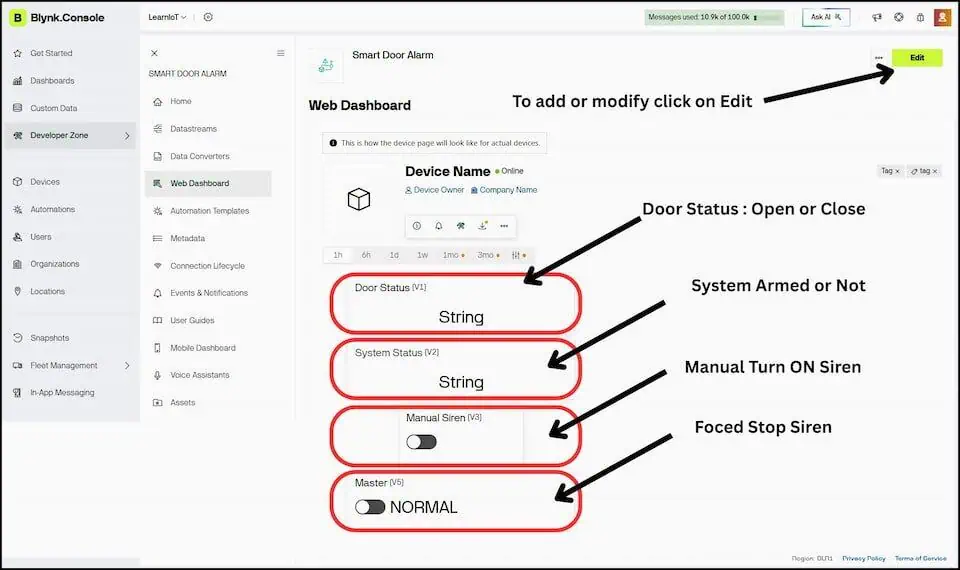Click the organization settings gear icon
This screenshot has height=570, width=960.
click(208, 17)
